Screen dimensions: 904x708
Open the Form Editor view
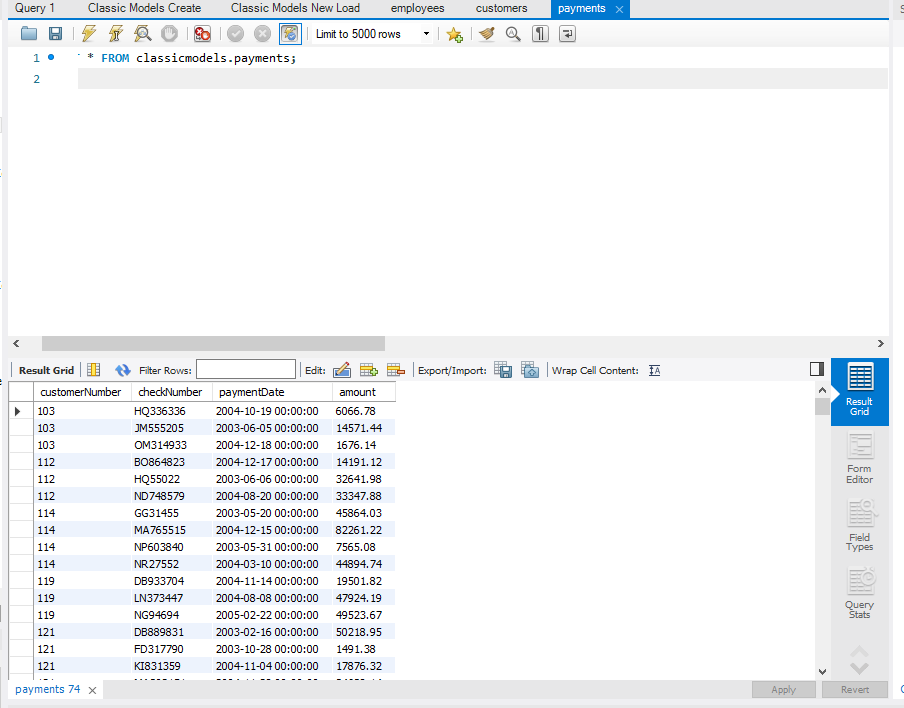(860, 459)
